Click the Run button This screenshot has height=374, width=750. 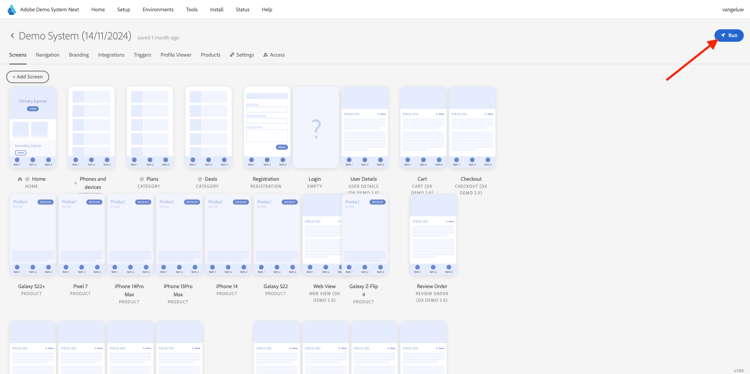pos(729,35)
